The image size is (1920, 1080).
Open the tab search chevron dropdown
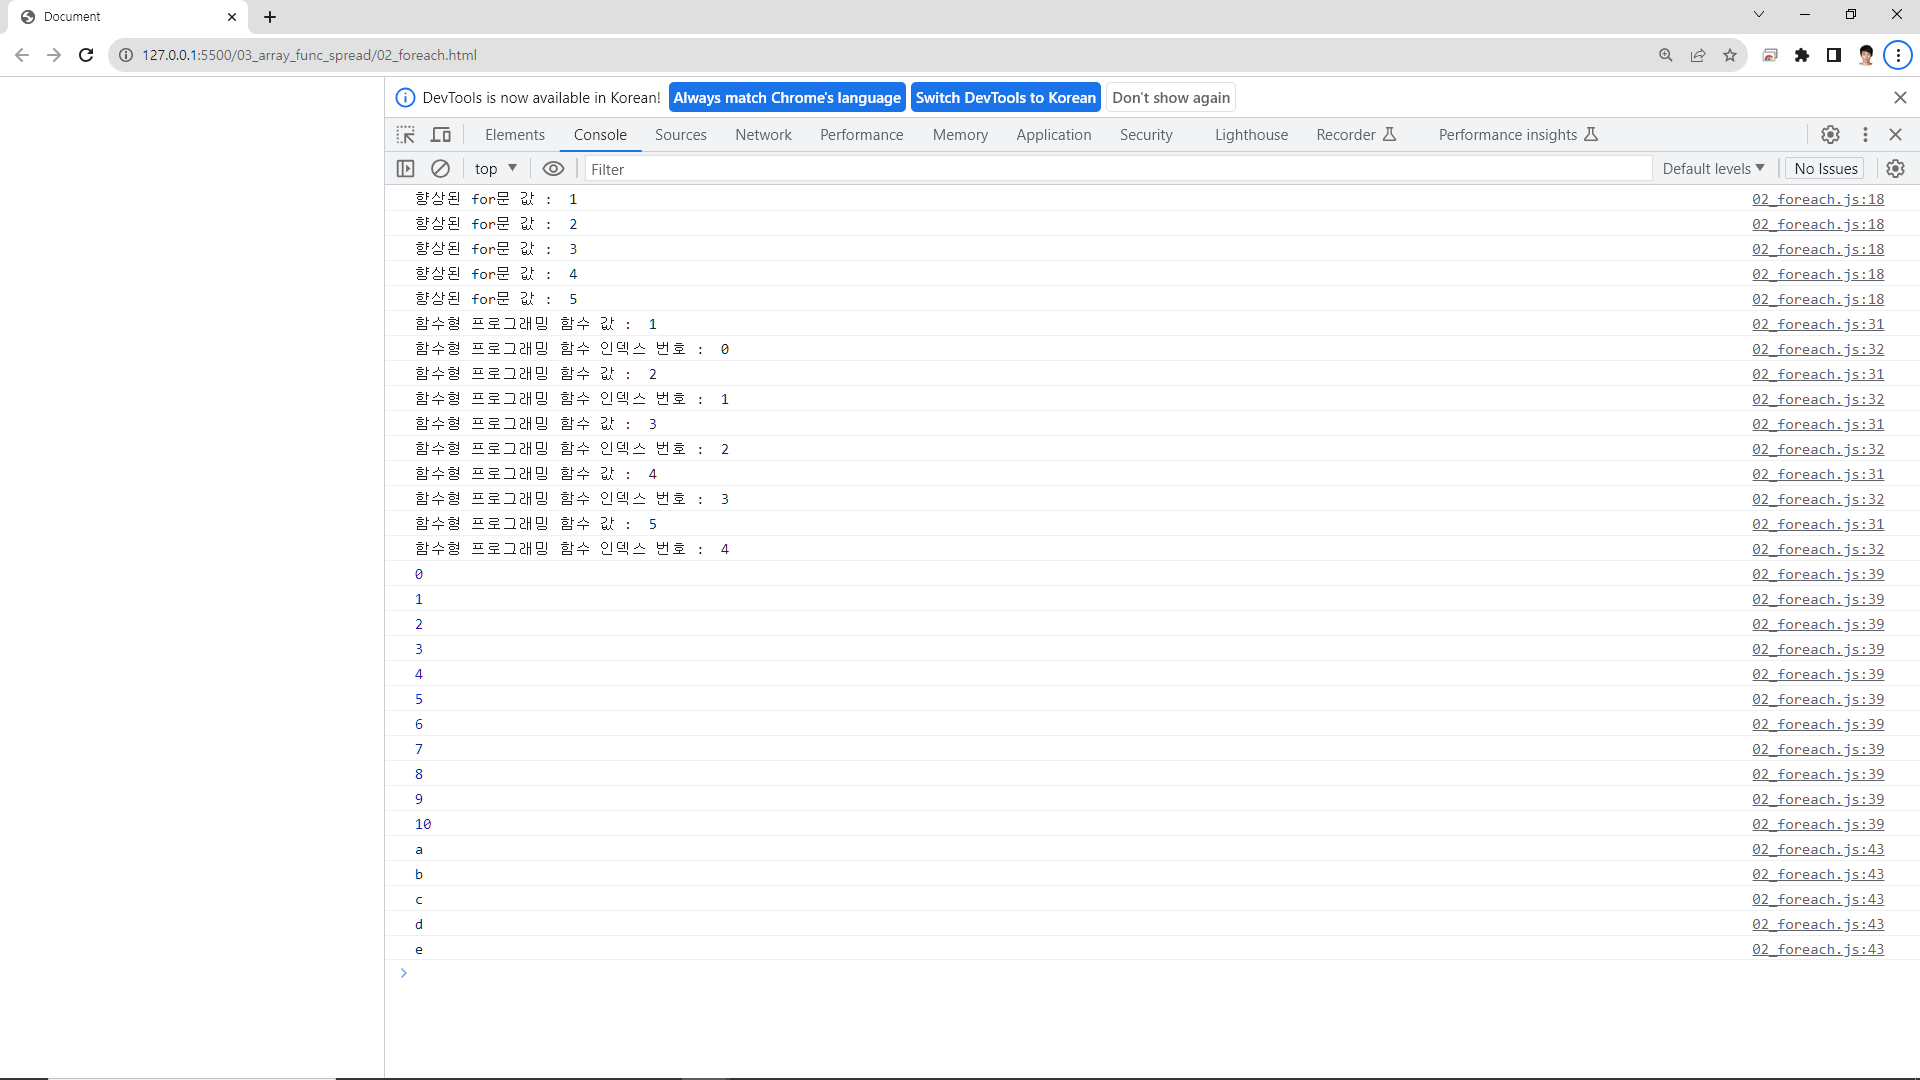(1759, 15)
